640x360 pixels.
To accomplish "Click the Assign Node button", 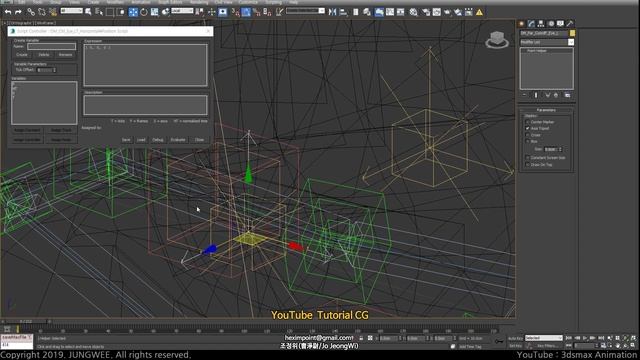I will pos(61,140).
